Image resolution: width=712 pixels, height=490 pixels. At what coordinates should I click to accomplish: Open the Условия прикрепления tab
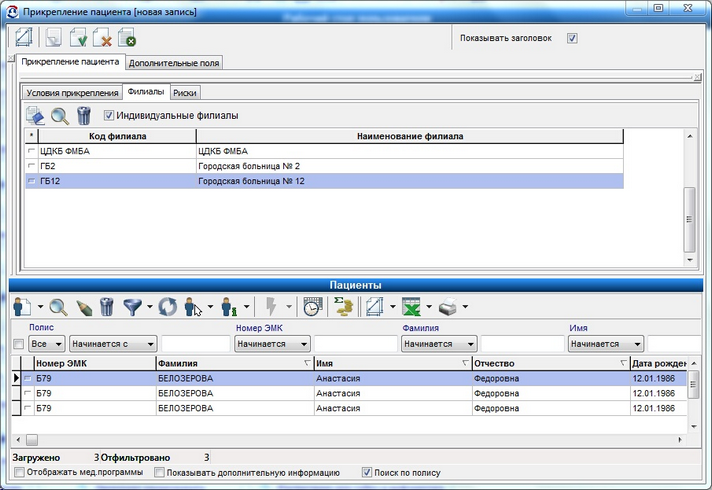pos(72,93)
